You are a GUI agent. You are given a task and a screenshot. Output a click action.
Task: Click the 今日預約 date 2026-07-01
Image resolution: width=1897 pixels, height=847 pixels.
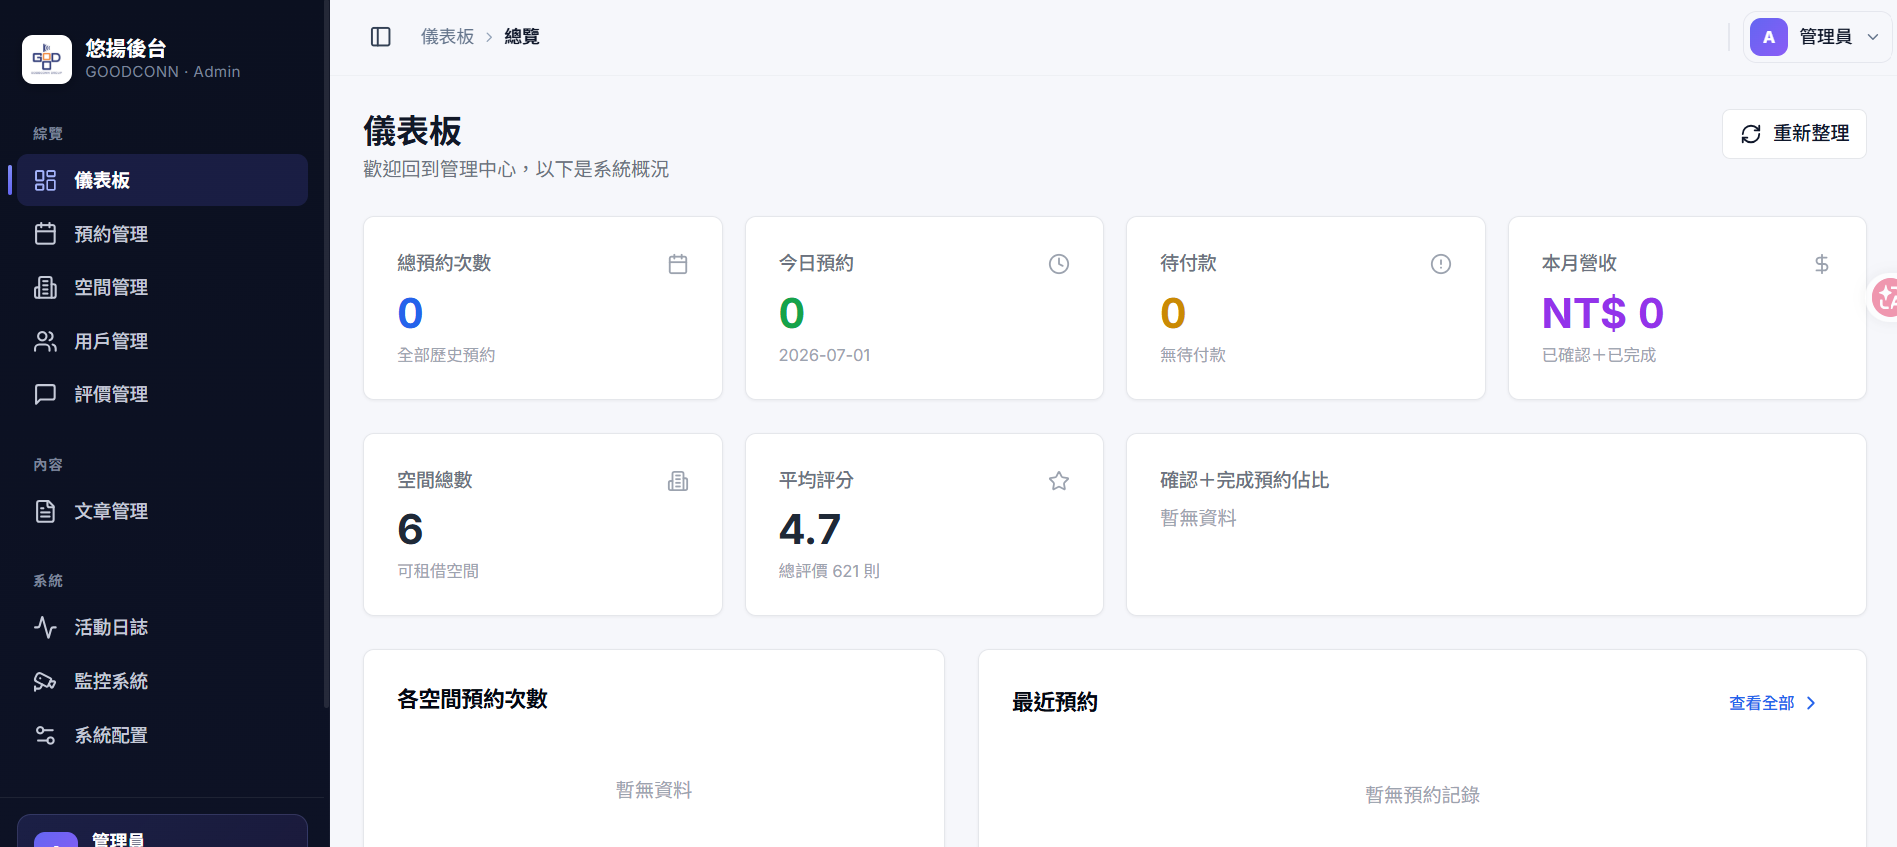click(x=825, y=355)
